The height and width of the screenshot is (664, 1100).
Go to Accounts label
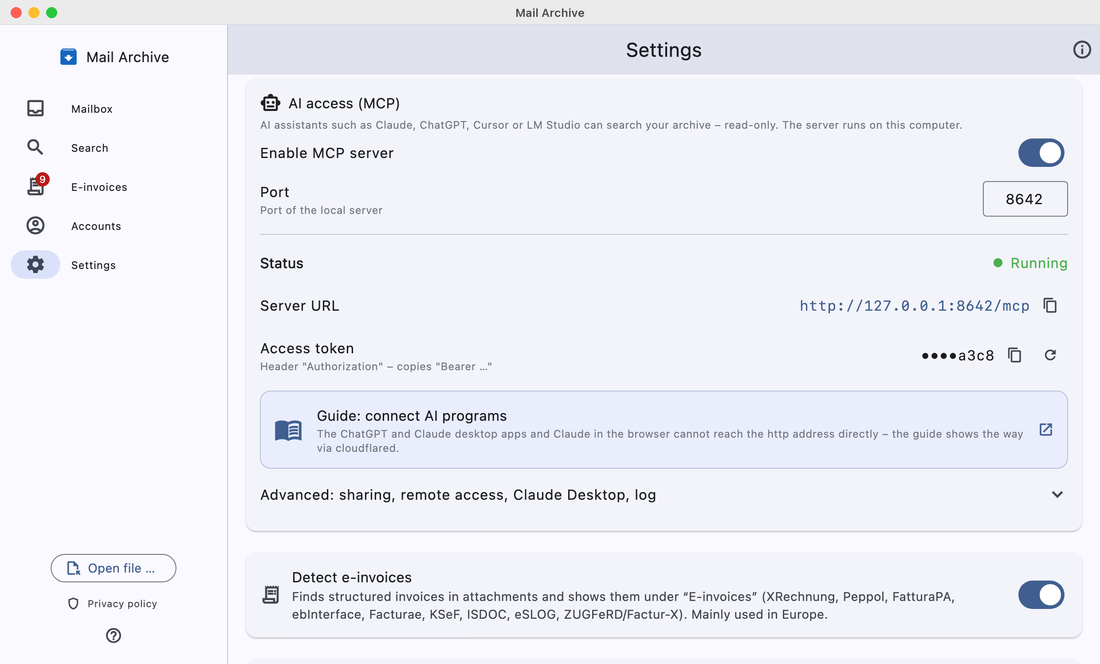(x=95, y=226)
